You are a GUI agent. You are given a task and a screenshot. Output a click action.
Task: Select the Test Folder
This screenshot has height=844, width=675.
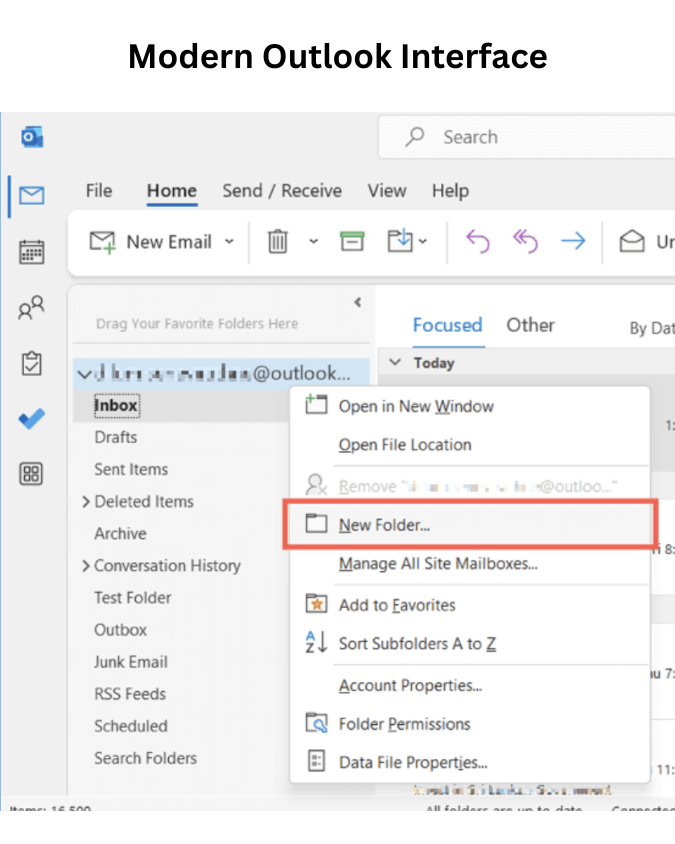click(x=133, y=597)
